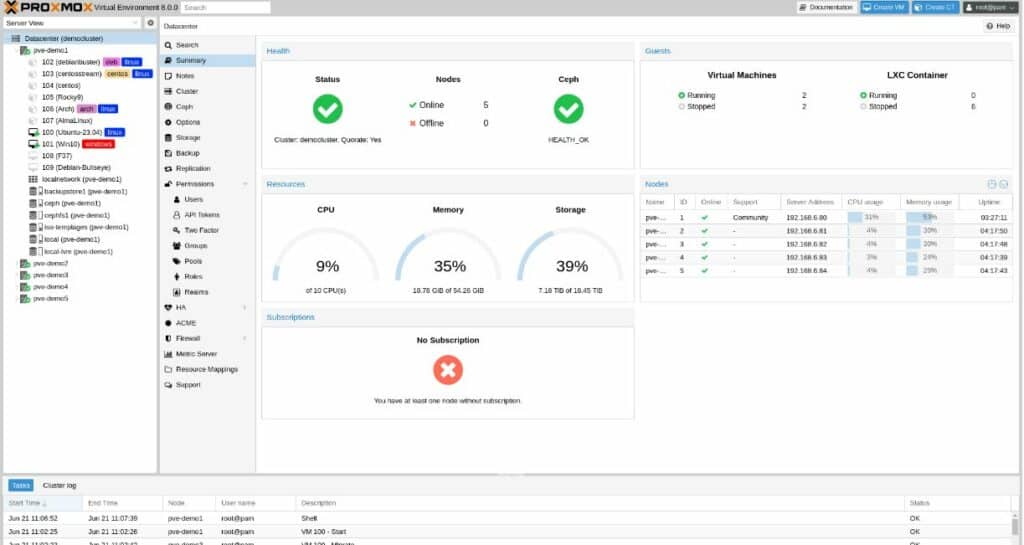1024x545 pixels.
Task: Select VM 102 (debianbuster)
Action: click(x=71, y=62)
